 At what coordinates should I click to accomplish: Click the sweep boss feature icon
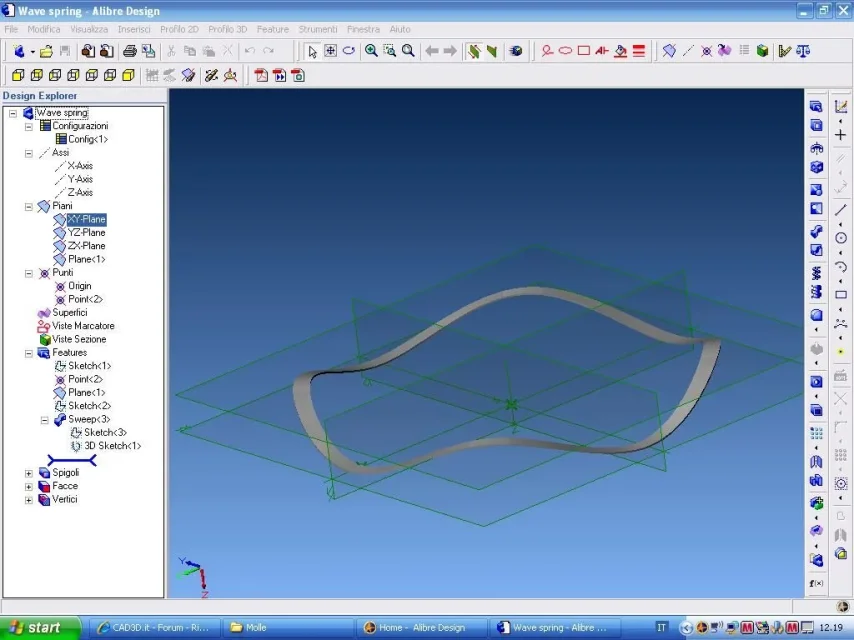[816, 231]
